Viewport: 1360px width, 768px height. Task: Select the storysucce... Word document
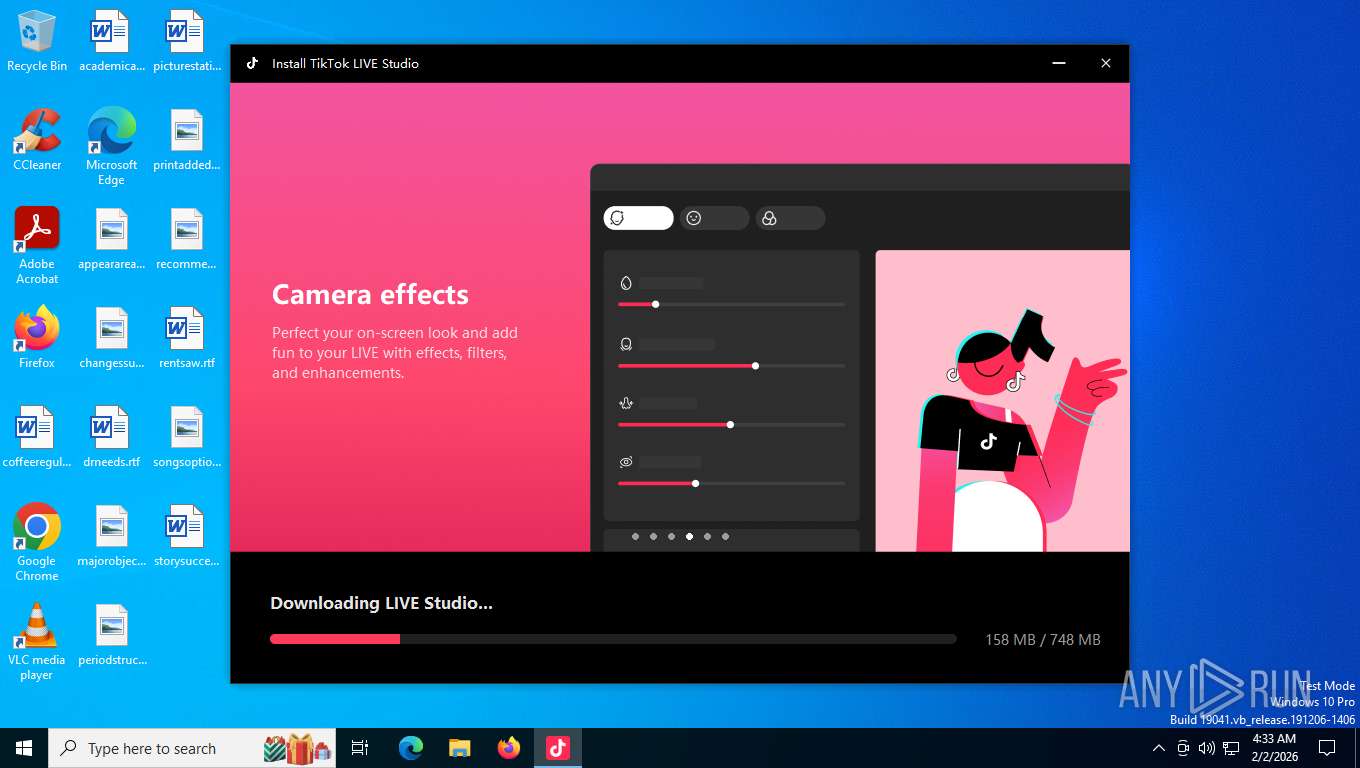click(186, 536)
